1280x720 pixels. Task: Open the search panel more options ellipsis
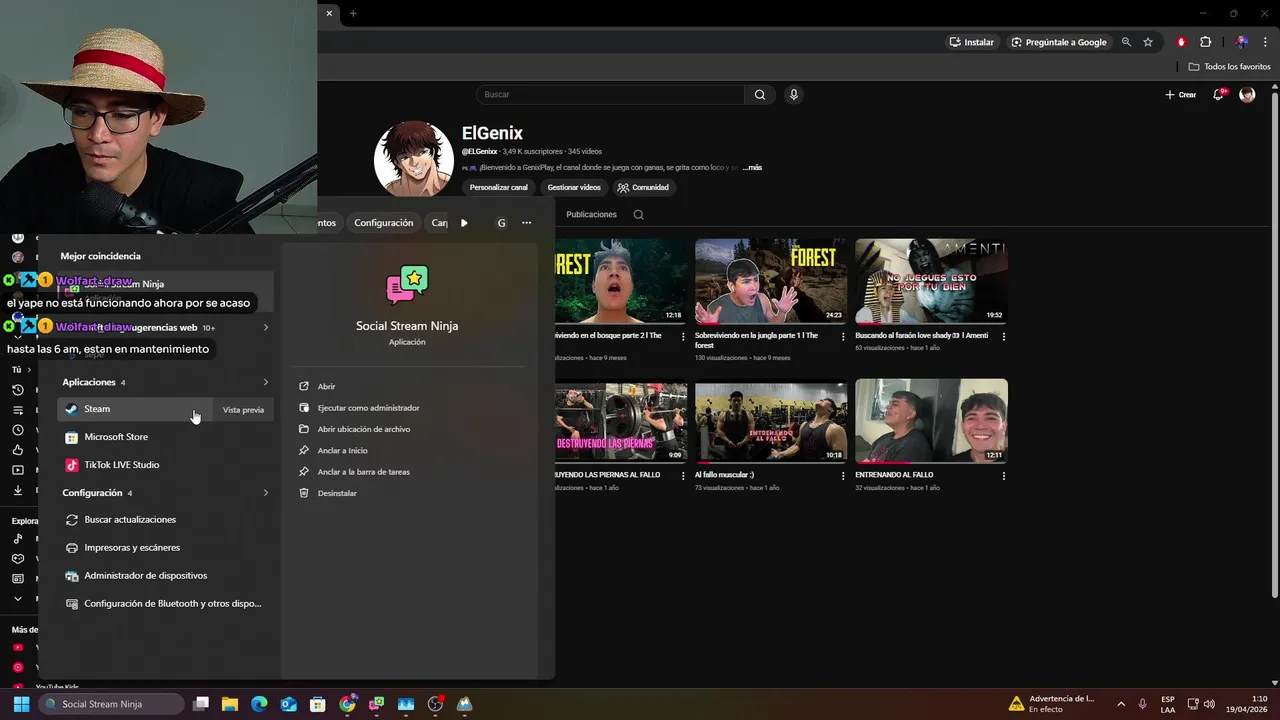[x=527, y=223]
